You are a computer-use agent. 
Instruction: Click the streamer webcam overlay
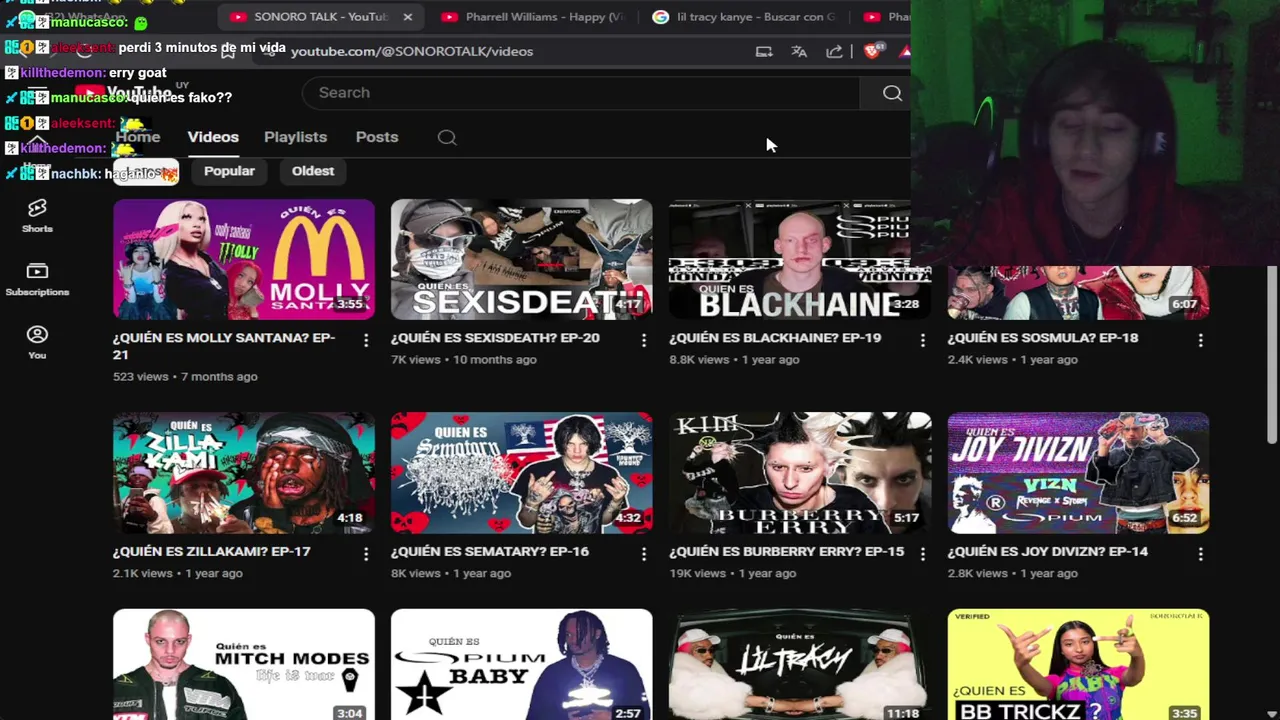click(x=1095, y=132)
